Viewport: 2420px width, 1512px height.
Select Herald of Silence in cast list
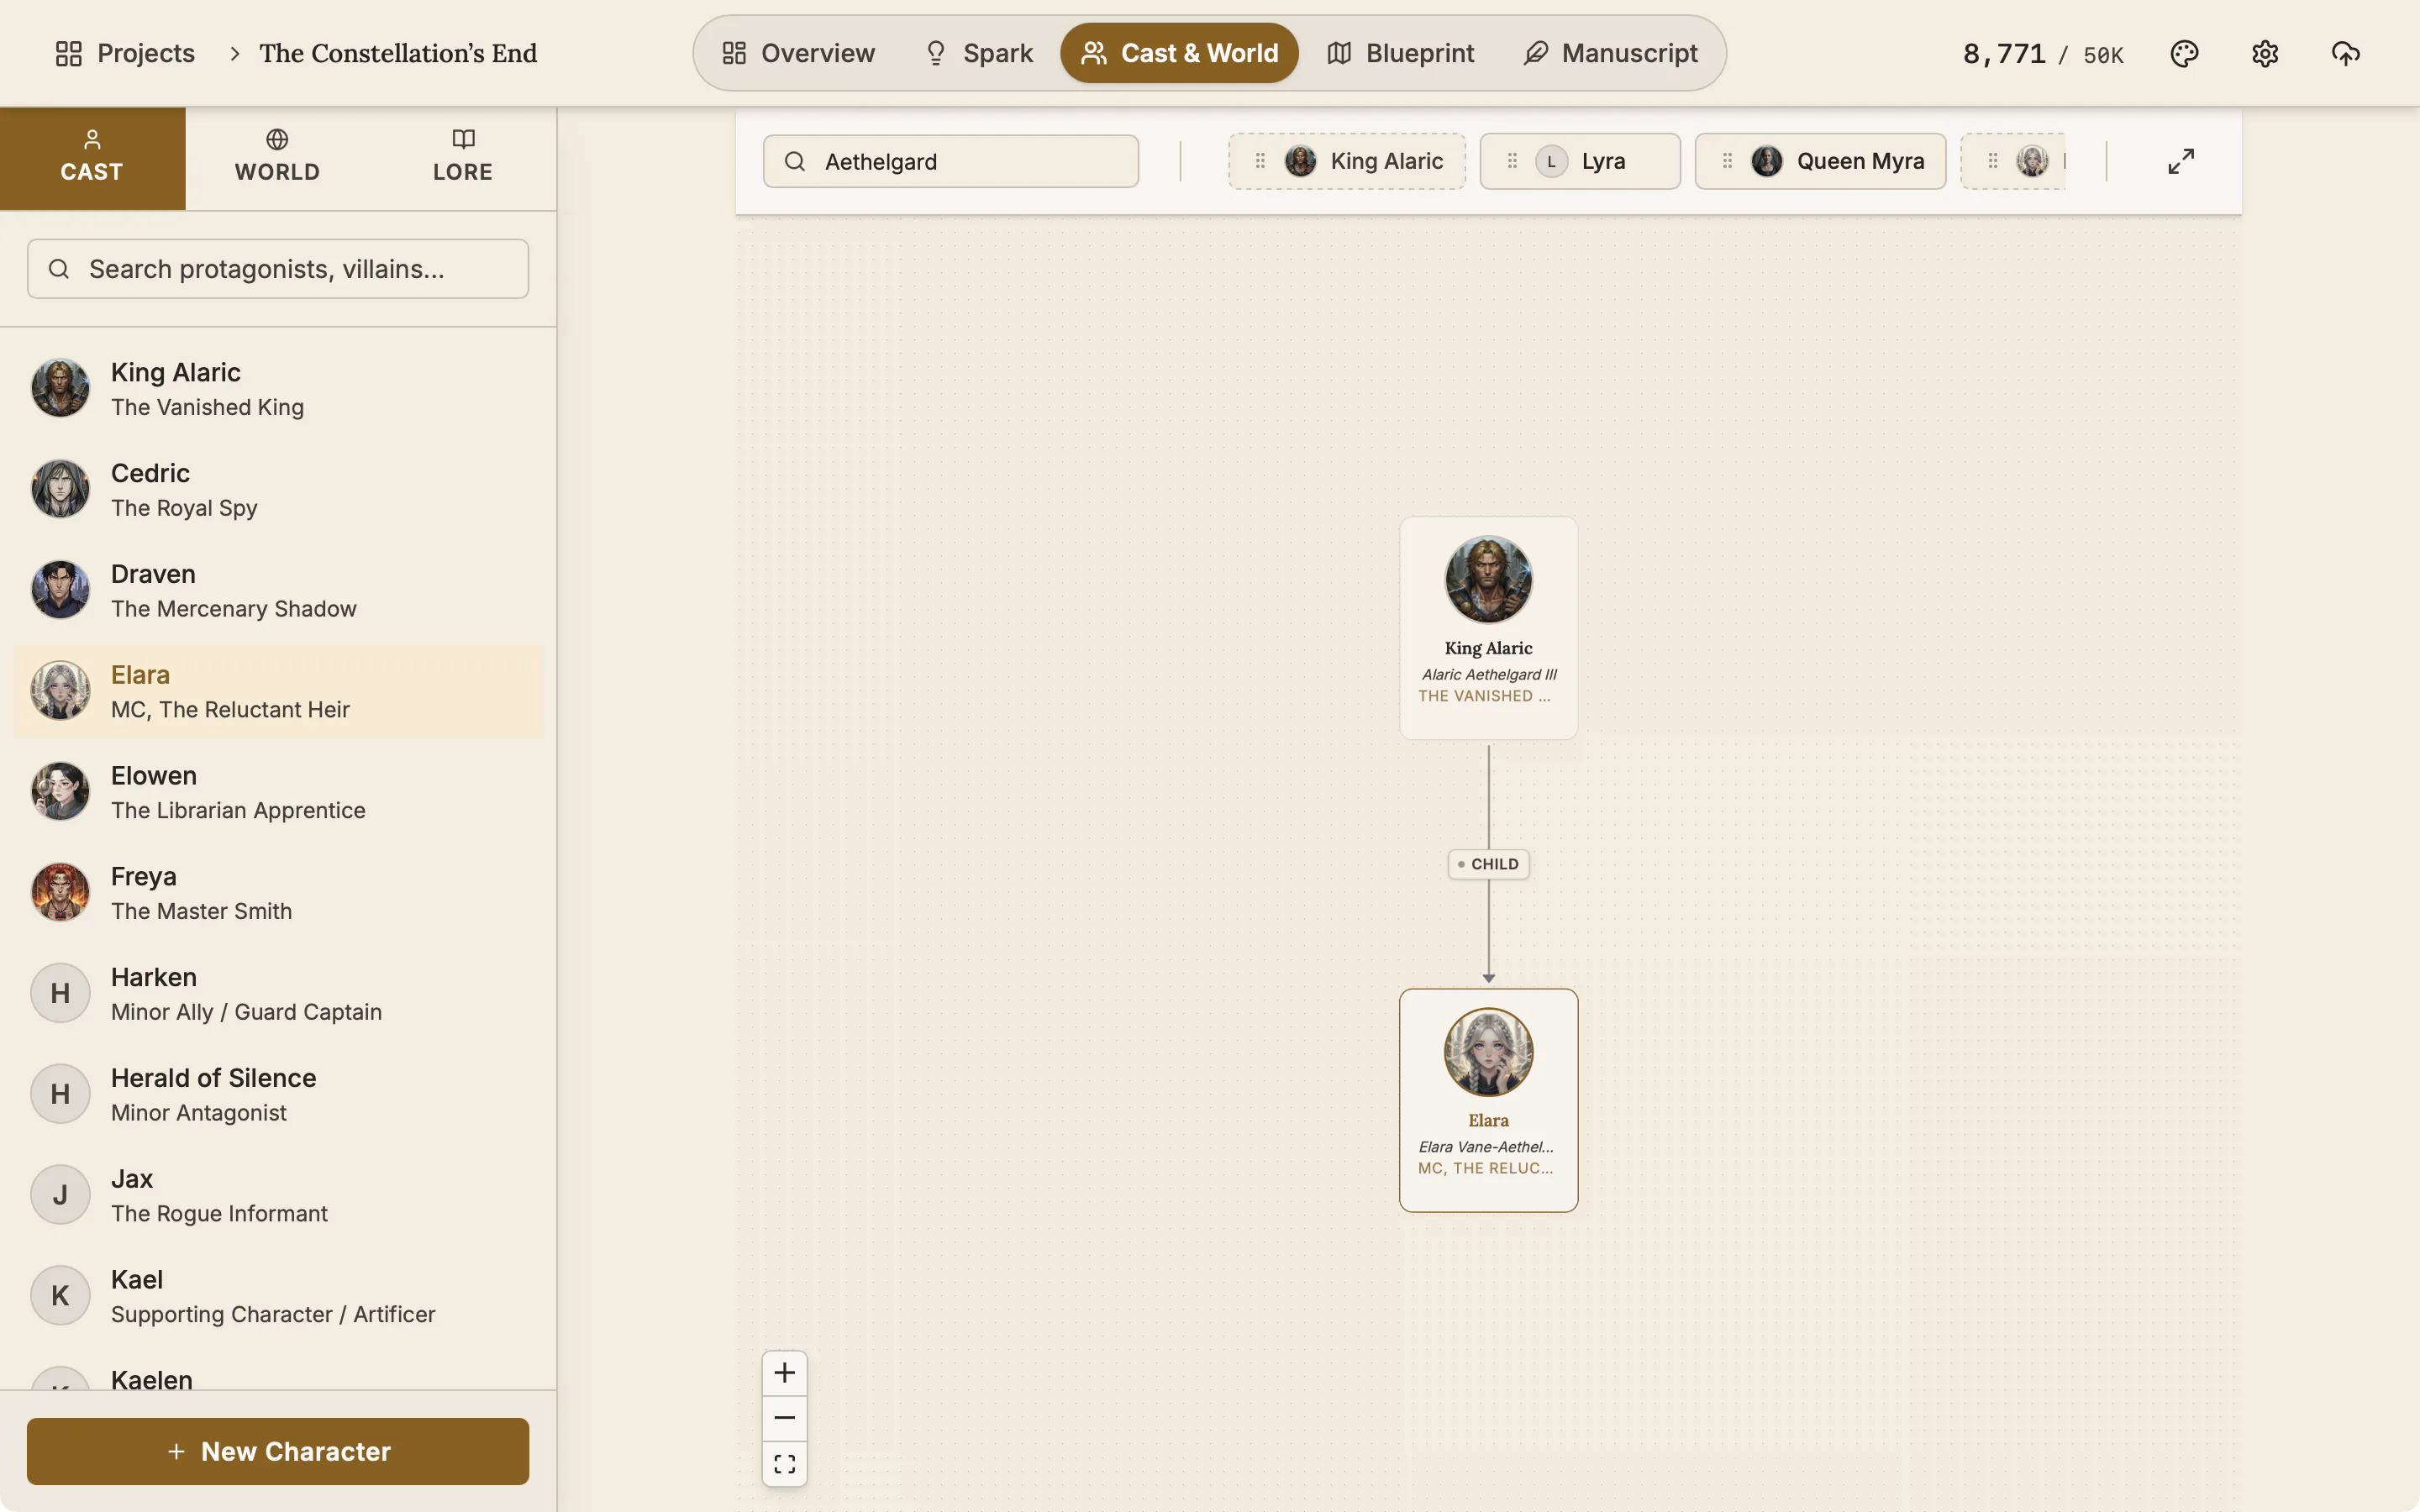(x=278, y=1094)
